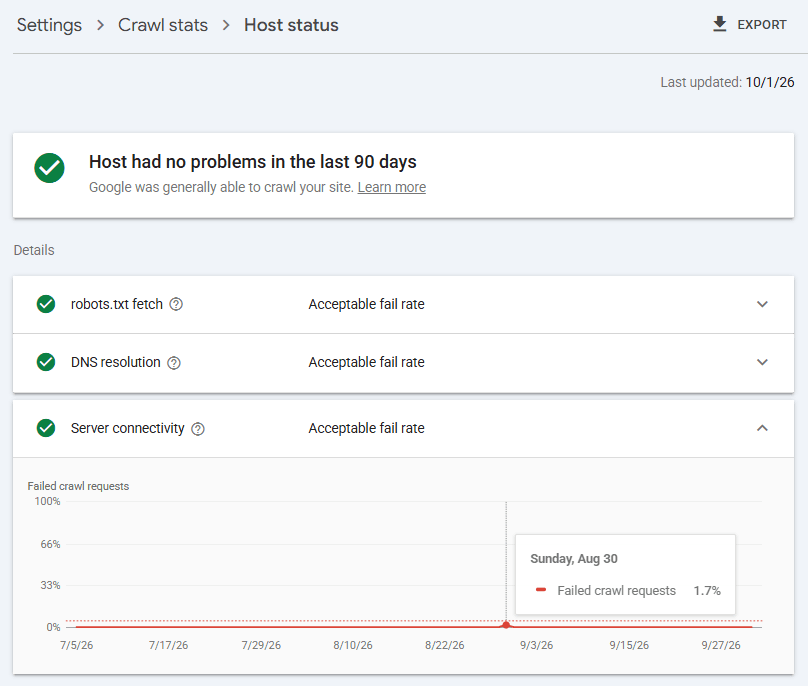Screen dimensions: 808x686
Task: Click the 8/22/26 x-axis date
Action: pyautogui.click(x=445, y=645)
